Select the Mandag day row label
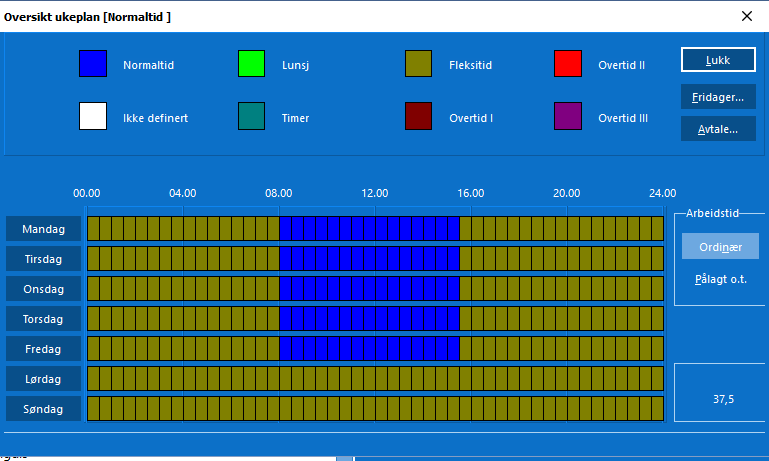The height and width of the screenshot is (461, 769). 44,229
